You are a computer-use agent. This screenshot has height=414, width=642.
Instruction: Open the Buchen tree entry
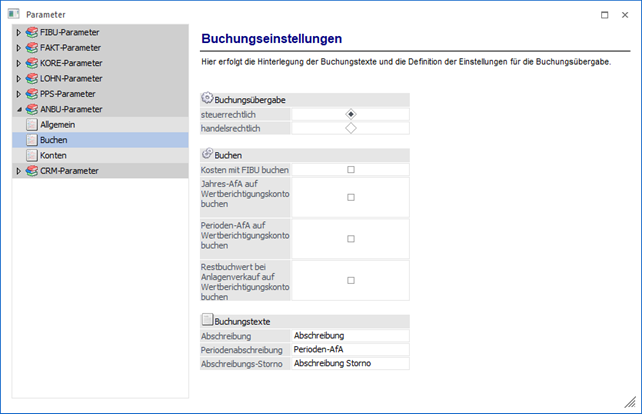click(x=54, y=141)
